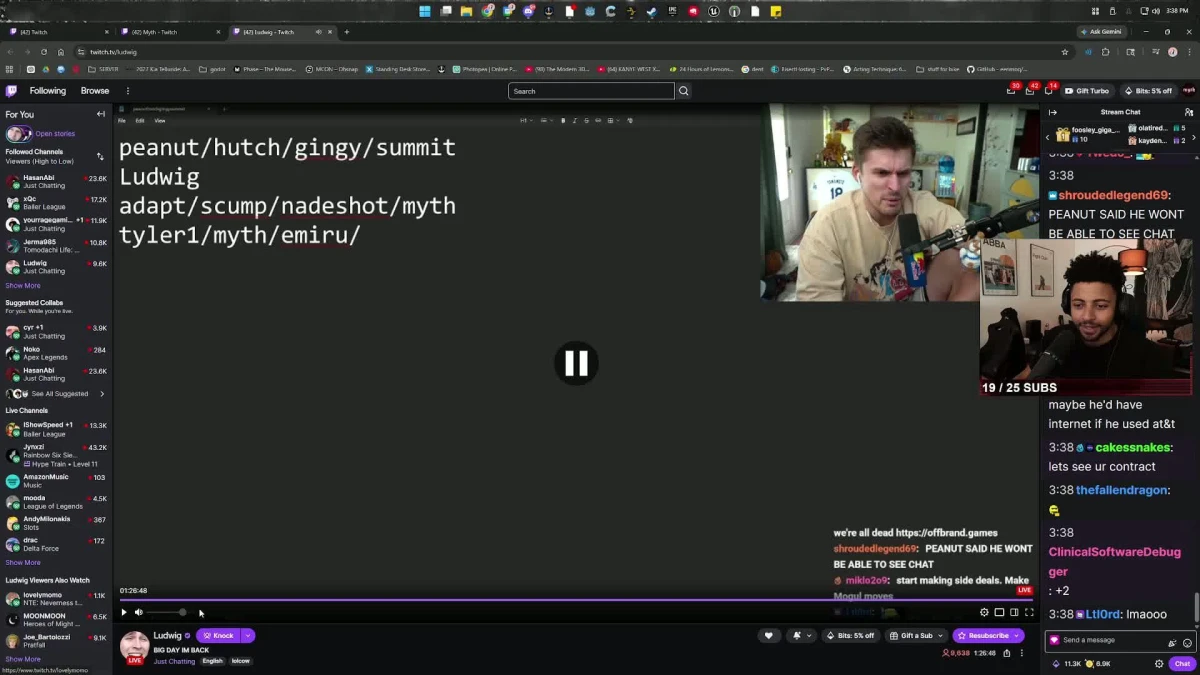Open HasanAbi in Followed Channels
Viewport: 1200px width, 675px height.
click(x=56, y=181)
